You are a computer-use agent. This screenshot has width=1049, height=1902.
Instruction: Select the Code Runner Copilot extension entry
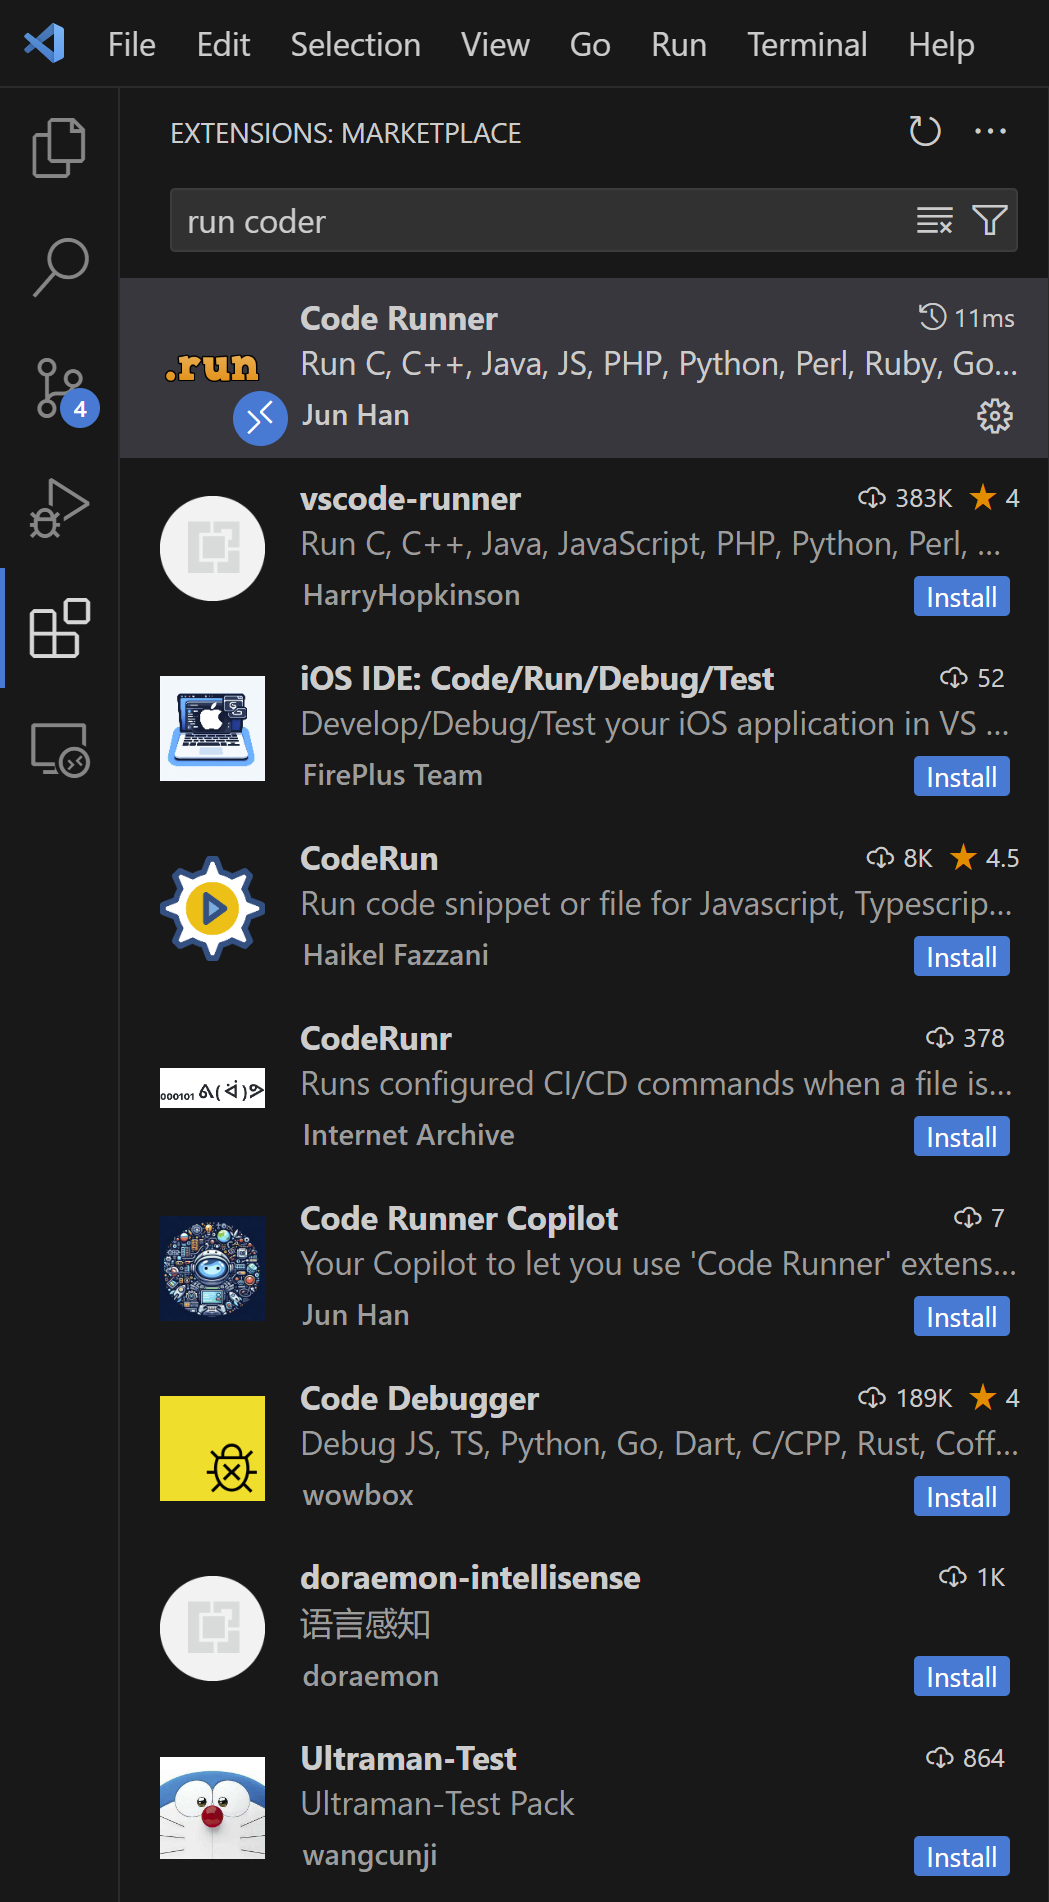click(600, 1265)
